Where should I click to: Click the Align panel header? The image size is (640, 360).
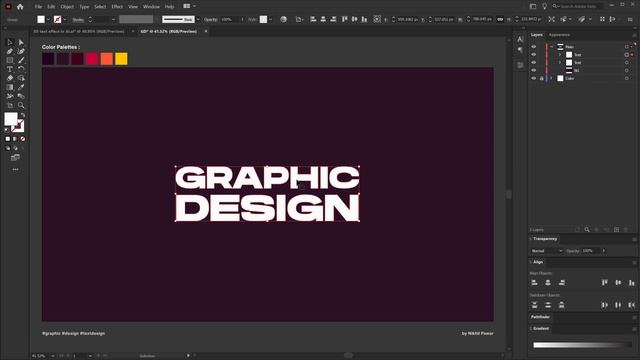pos(538,262)
